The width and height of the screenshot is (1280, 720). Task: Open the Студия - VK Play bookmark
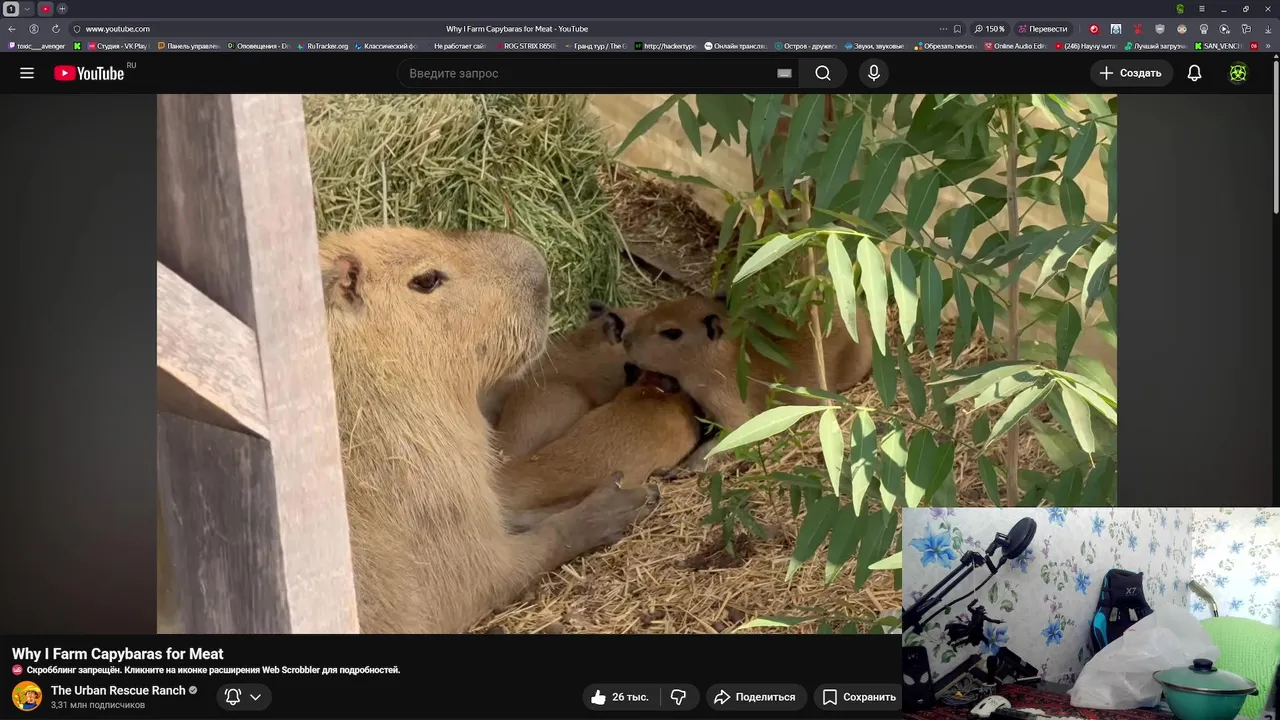pyautogui.click(x=118, y=46)
